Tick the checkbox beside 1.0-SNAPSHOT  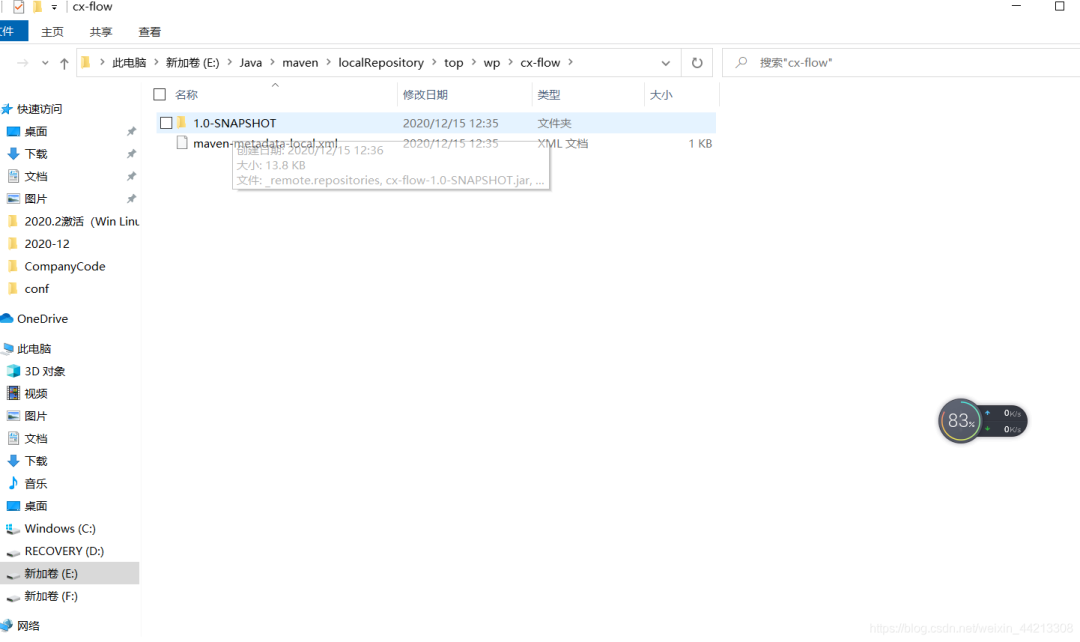click(x=166, y=123)
